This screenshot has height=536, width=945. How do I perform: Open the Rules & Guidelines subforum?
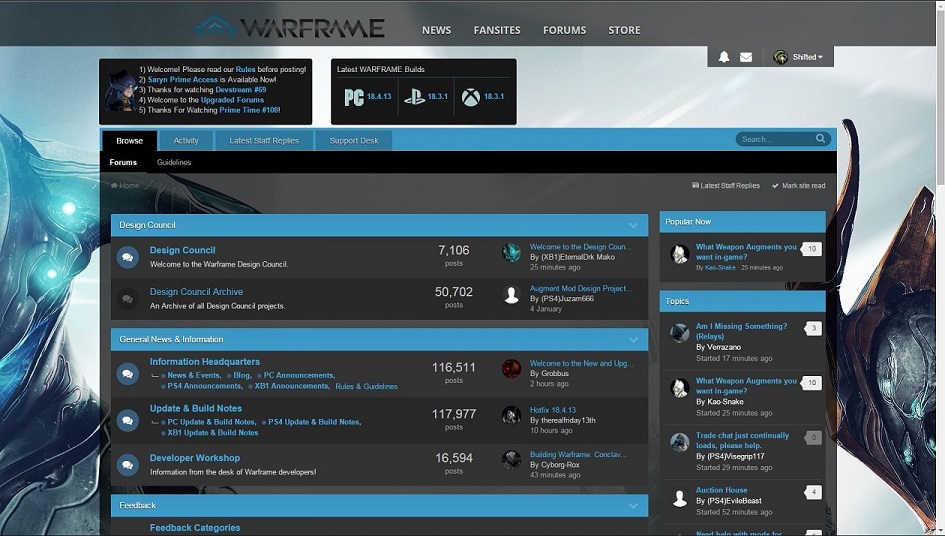366,386
